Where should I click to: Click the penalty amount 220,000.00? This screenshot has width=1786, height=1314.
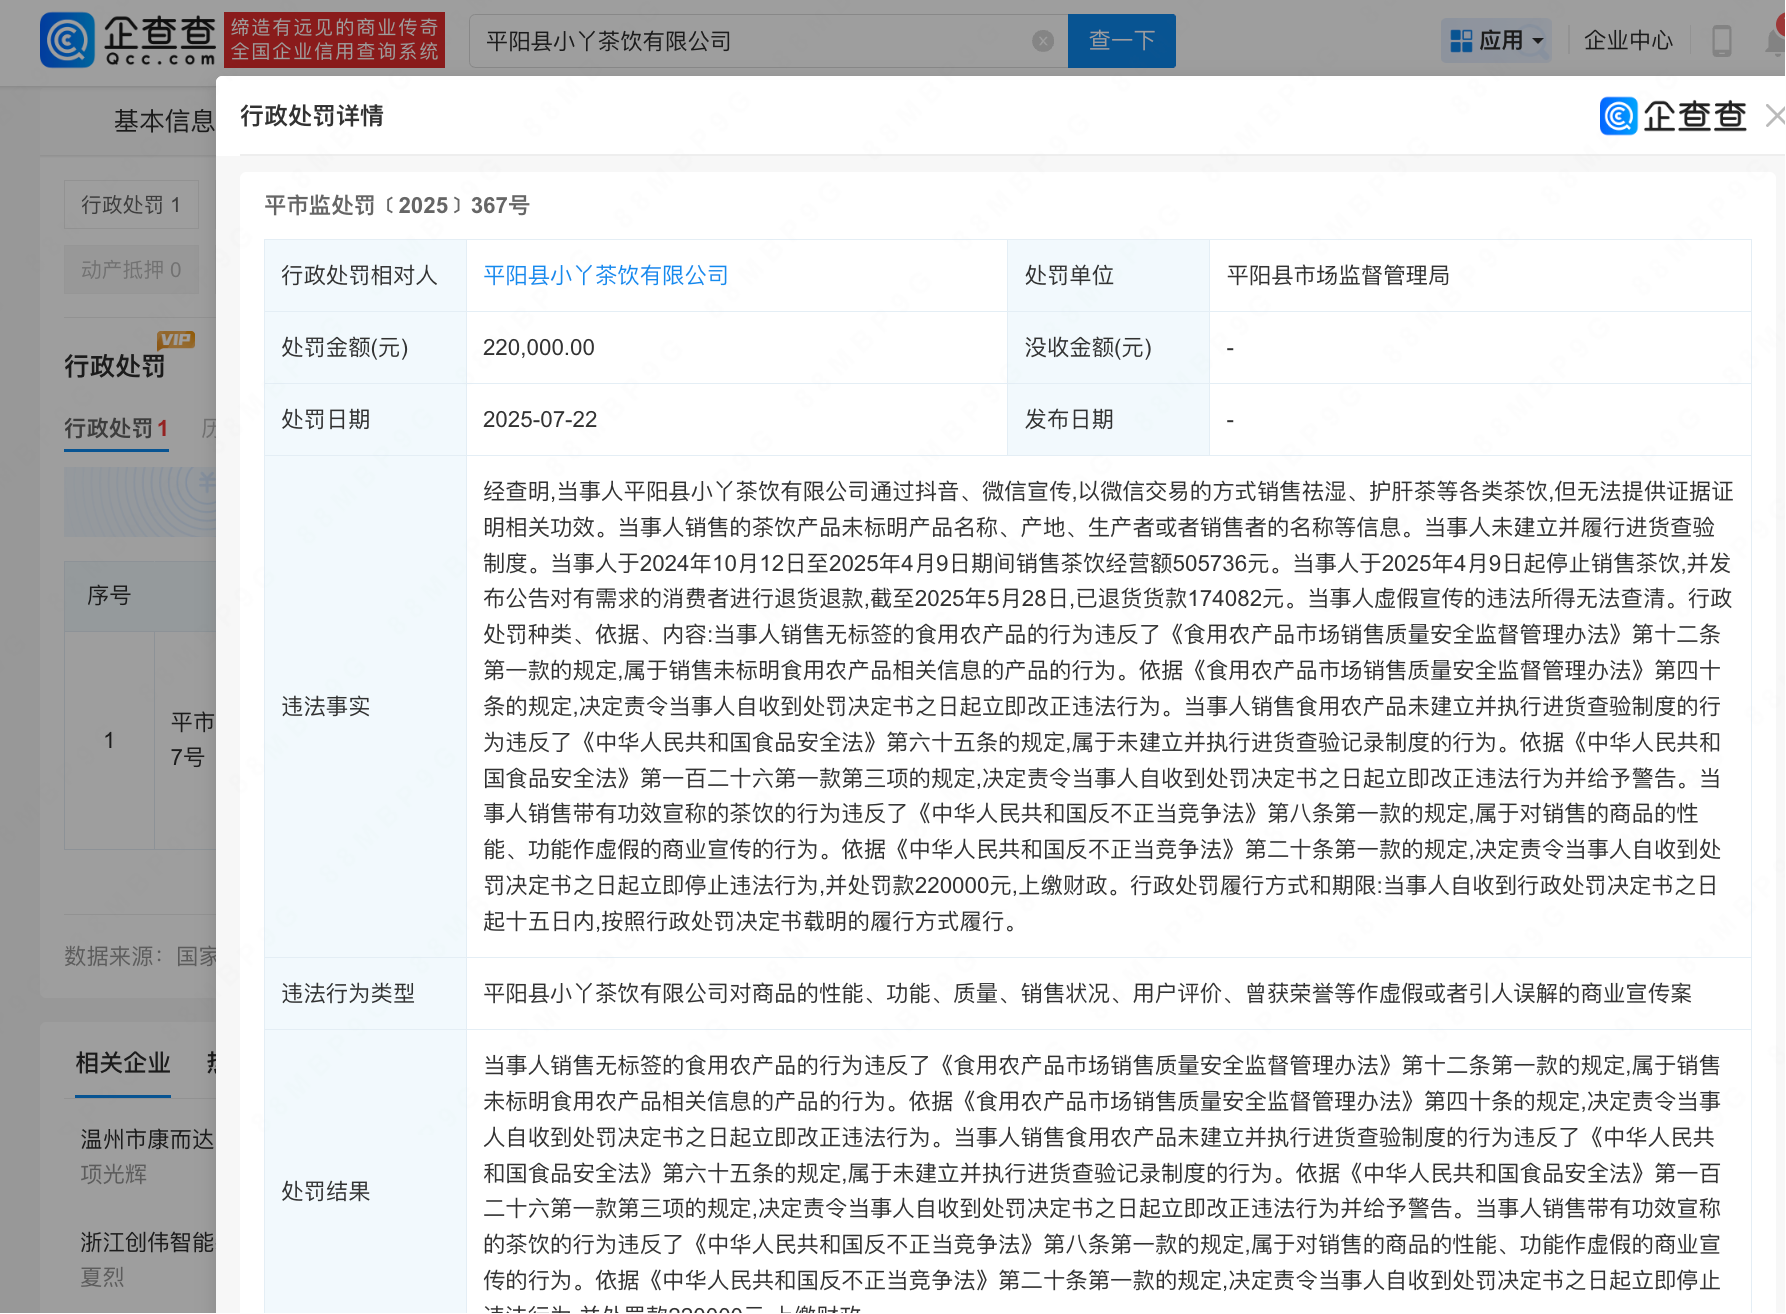click(x=539, y=347)
